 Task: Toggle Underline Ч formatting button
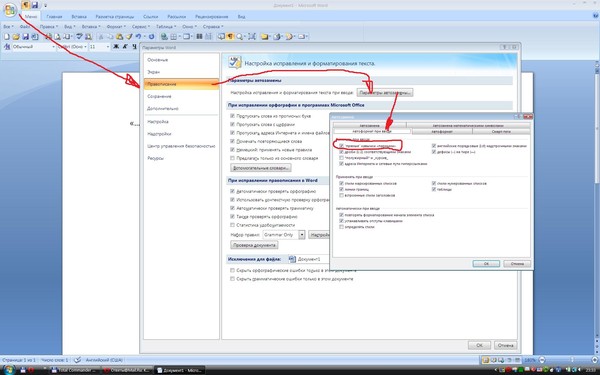click(134, 47)
